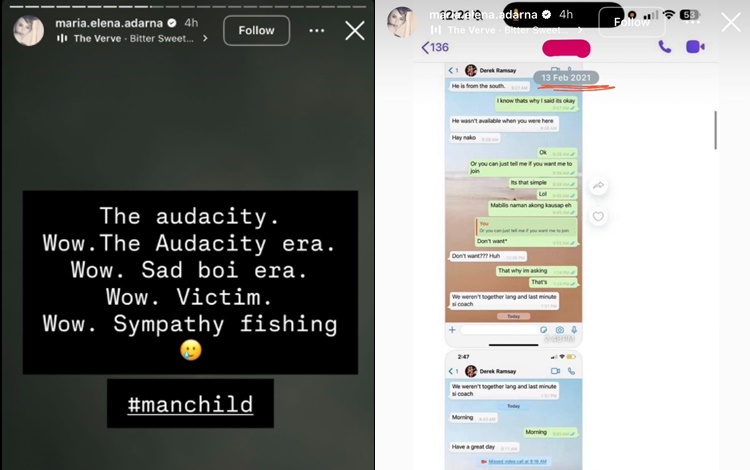Start a voice call with the phone icon

click(664, 47)
